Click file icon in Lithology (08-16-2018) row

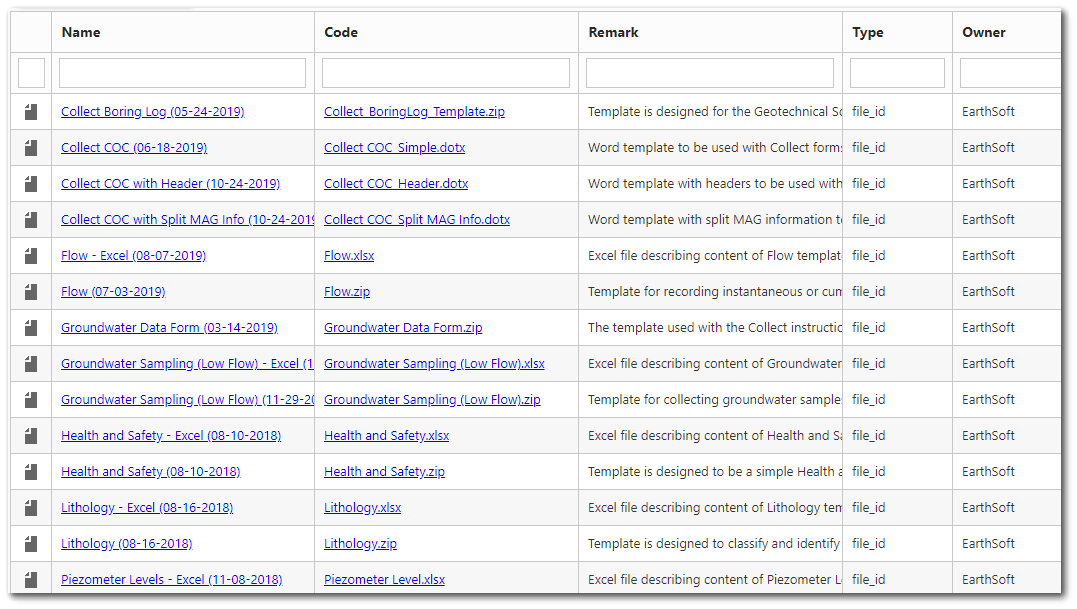point(31,544)
